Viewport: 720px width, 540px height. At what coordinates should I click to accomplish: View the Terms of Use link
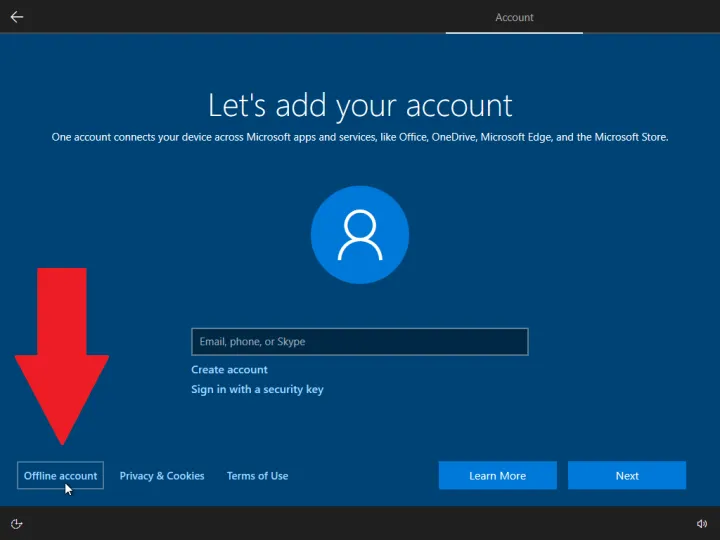tap(257, 476)
